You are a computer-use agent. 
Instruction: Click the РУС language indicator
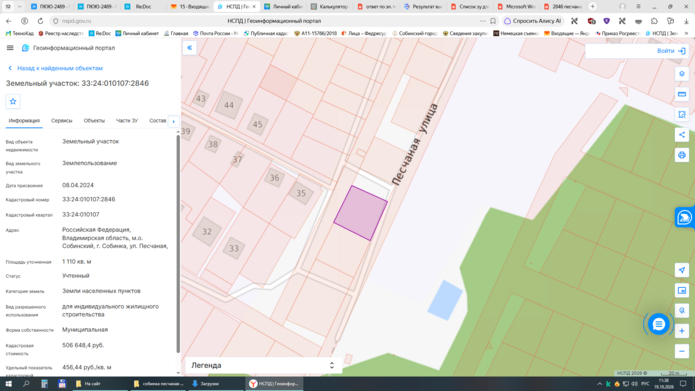coord(645,384)
